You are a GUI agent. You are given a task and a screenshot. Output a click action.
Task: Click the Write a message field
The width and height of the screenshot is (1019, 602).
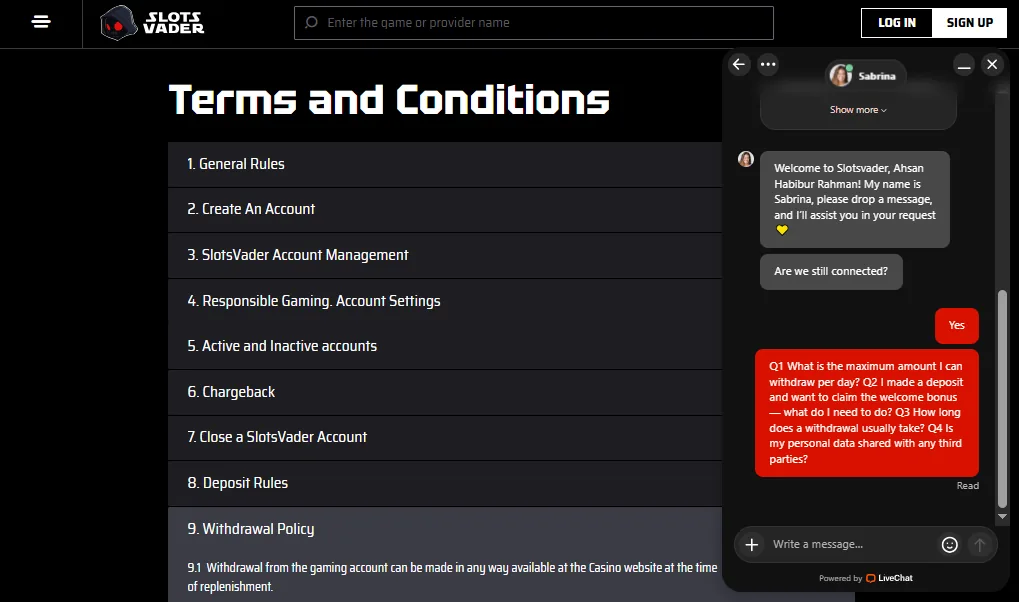coord(851,545)
